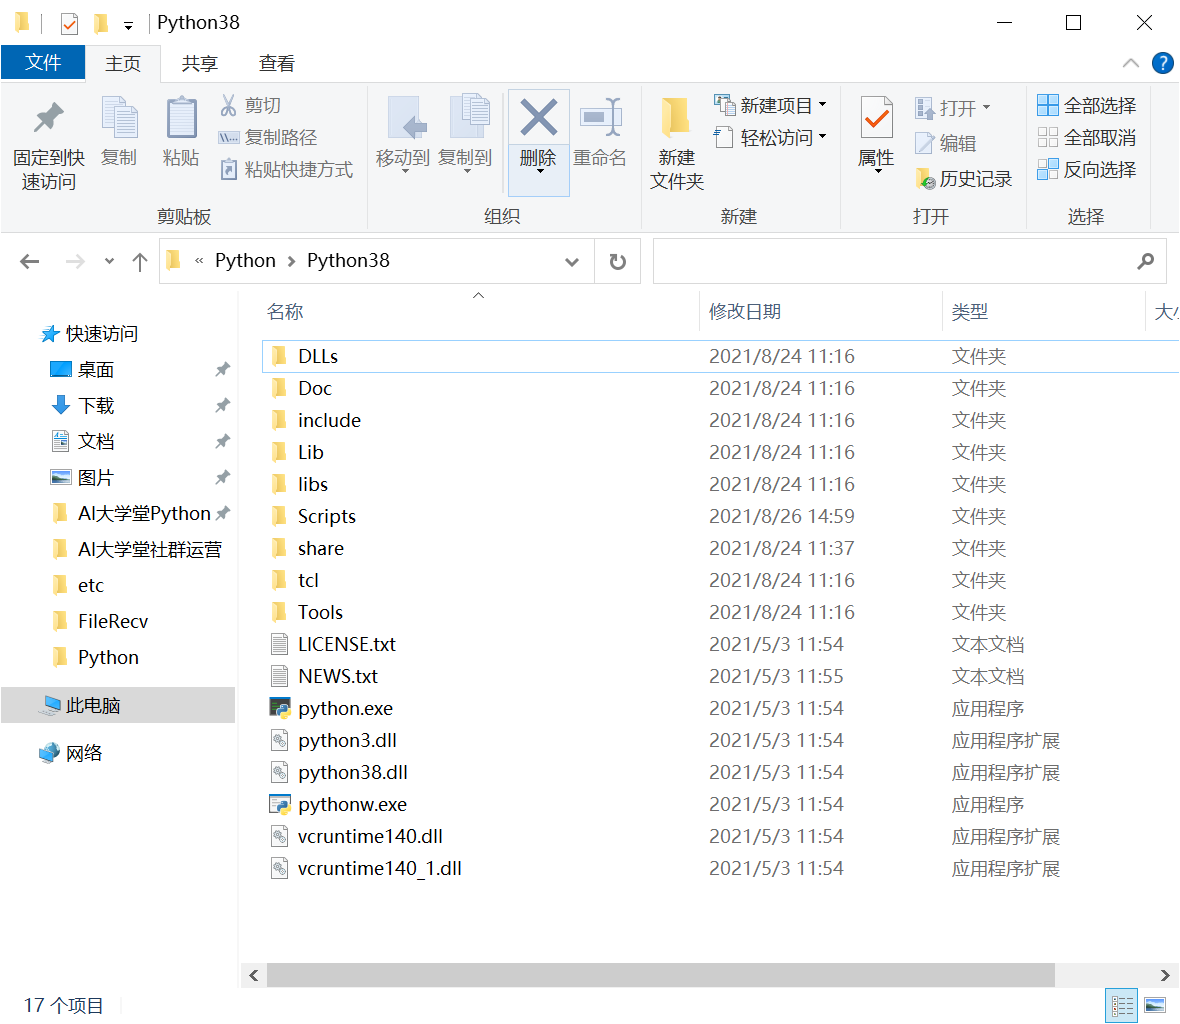Open the Easy access (轻松访问) dropdown

(771, 138)
